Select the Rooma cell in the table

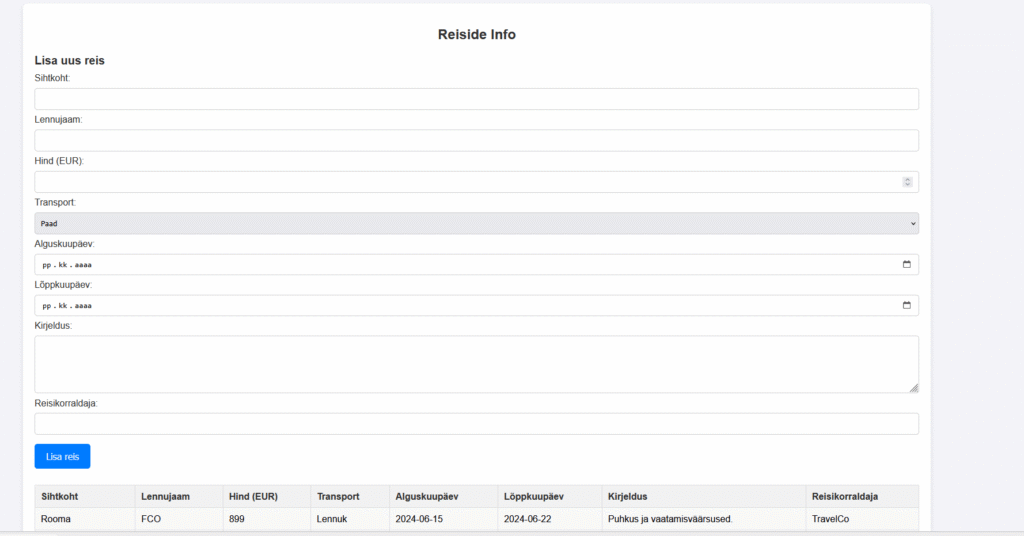click(x=56, y=519)
